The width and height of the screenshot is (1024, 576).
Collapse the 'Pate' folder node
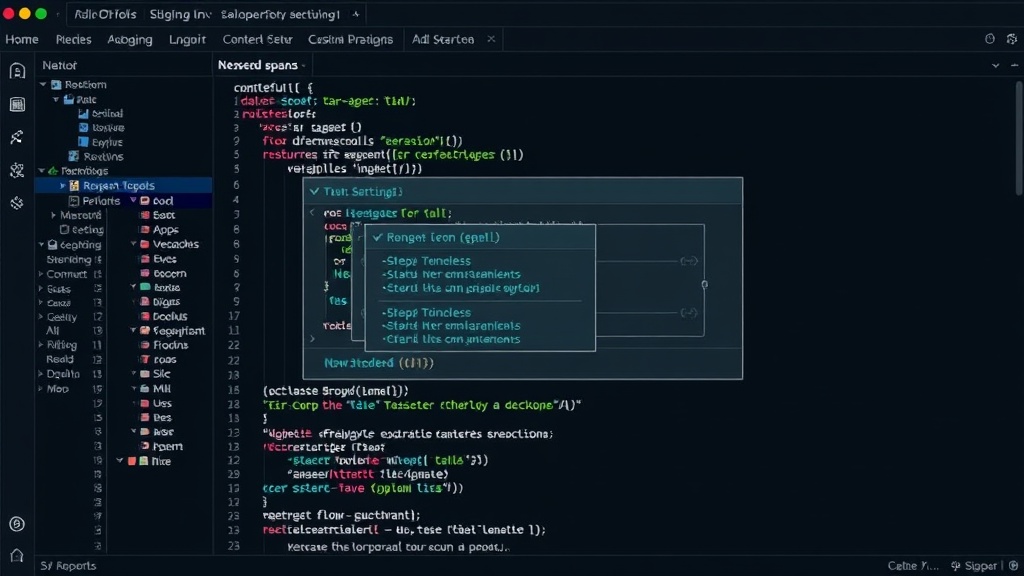click(56, 99)
